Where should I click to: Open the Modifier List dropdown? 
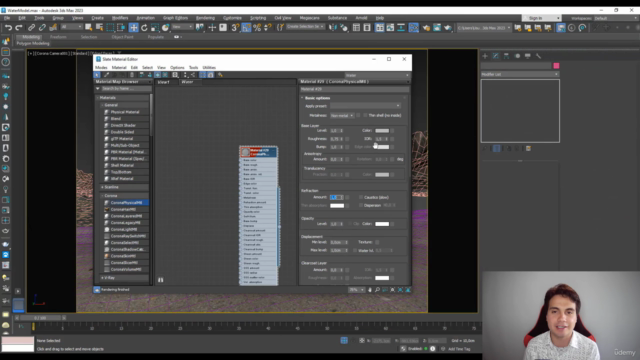click(x=520, y=74)
